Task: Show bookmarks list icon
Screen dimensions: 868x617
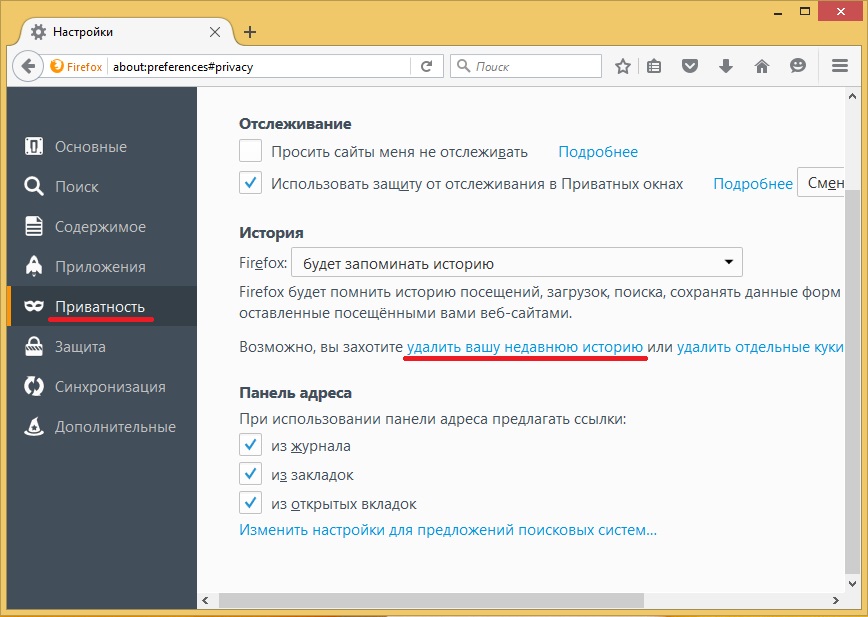Action: (654, 66)
